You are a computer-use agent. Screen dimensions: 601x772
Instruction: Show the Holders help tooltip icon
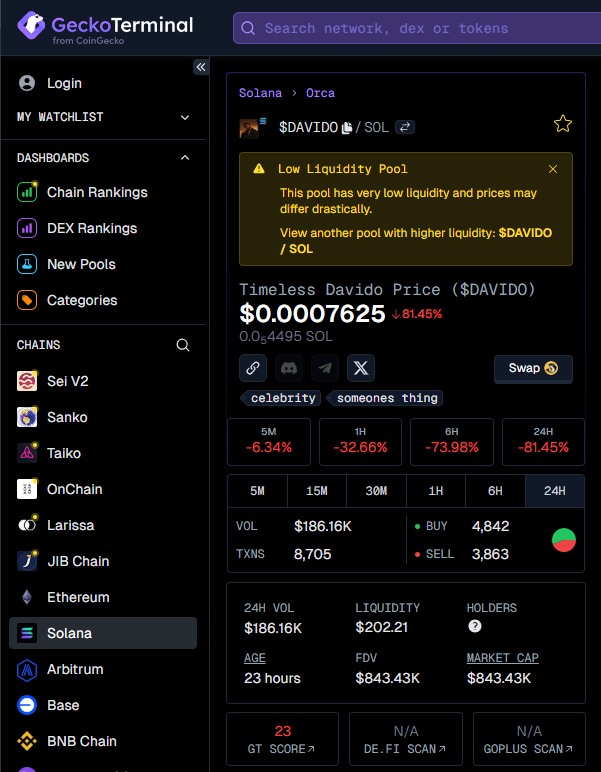coord(475,626)
